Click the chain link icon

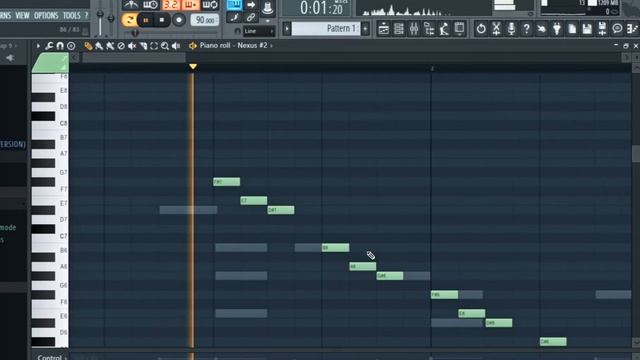[251, 18]
